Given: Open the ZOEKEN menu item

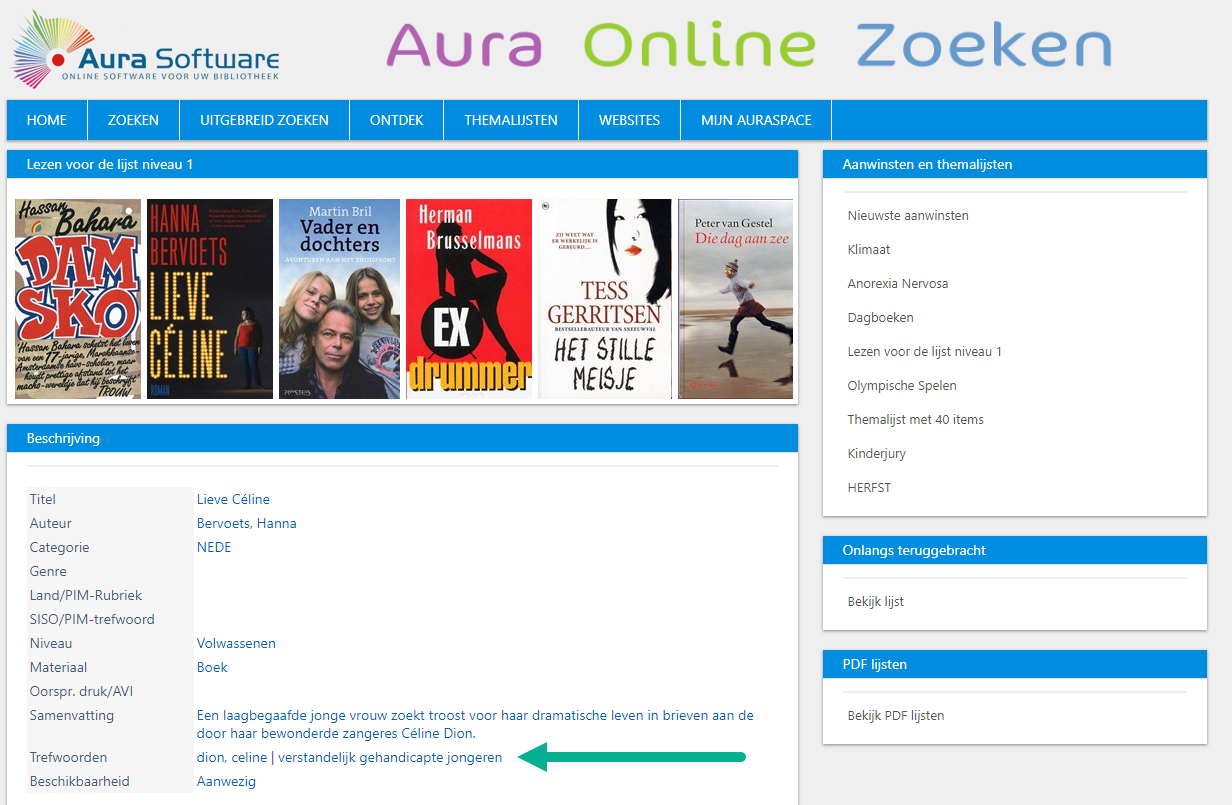Looking at the screenshot, I should 133,120.
